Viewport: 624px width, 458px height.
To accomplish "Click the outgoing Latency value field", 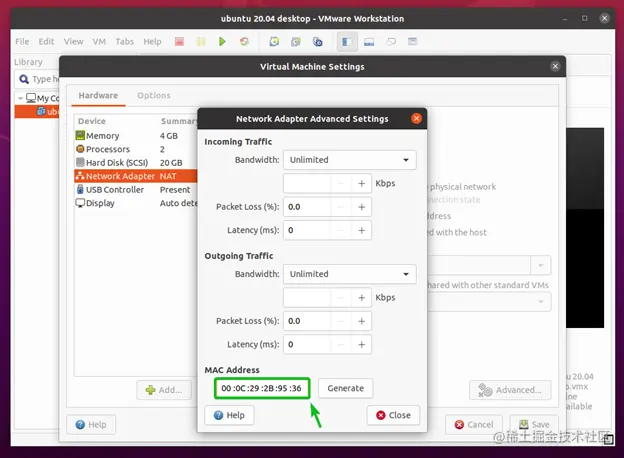I will pyautogui.click(x=307, y=345).
